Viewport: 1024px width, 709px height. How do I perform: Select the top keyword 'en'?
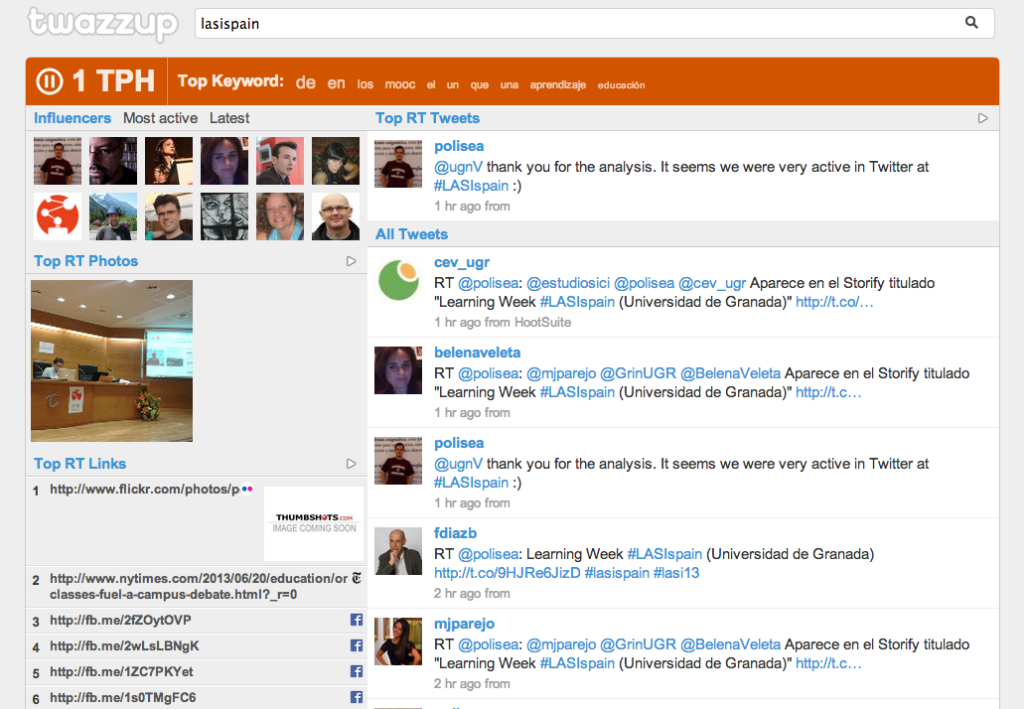(x=336, y=83)
